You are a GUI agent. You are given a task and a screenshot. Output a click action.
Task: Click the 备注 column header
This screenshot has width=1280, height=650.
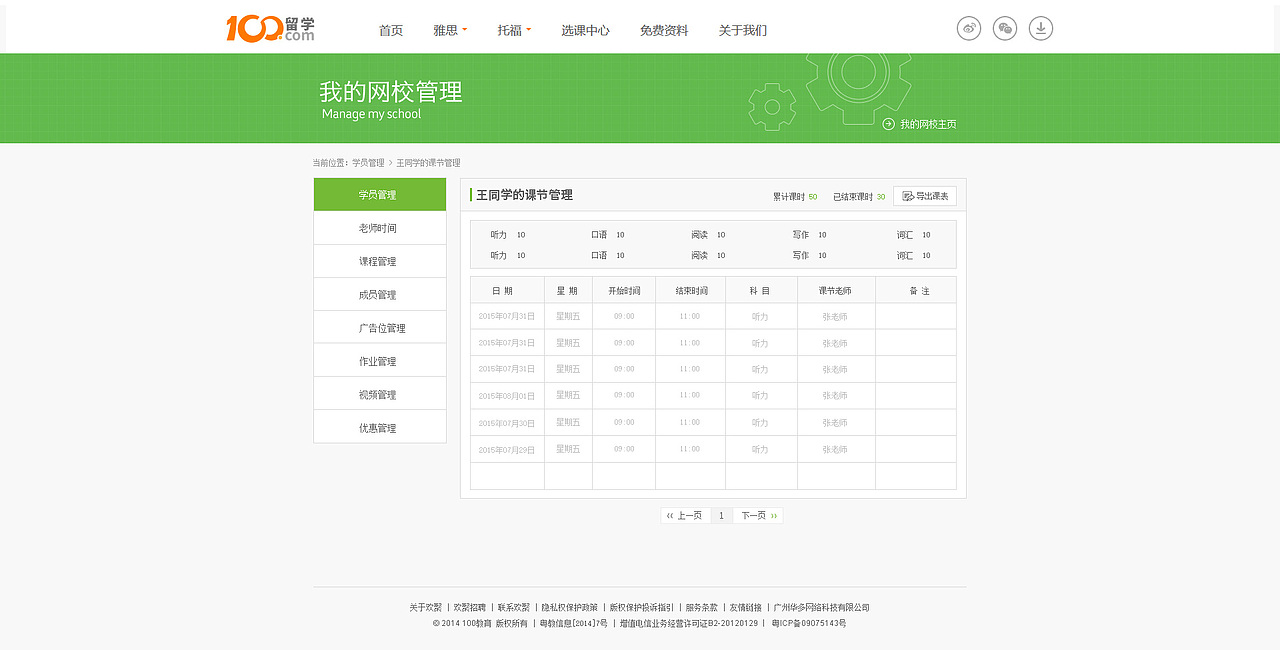pyautogui.click(x=916, y=290)
